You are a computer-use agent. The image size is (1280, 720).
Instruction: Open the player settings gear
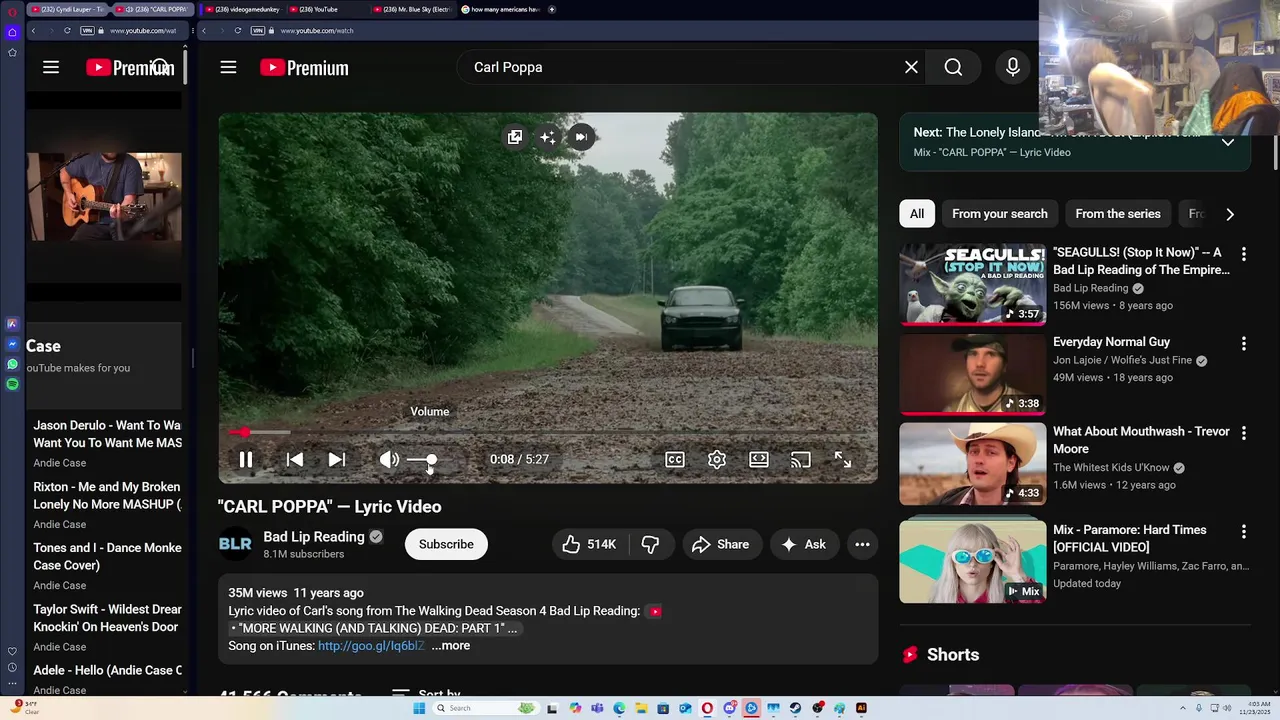click(x=717, y=460)
